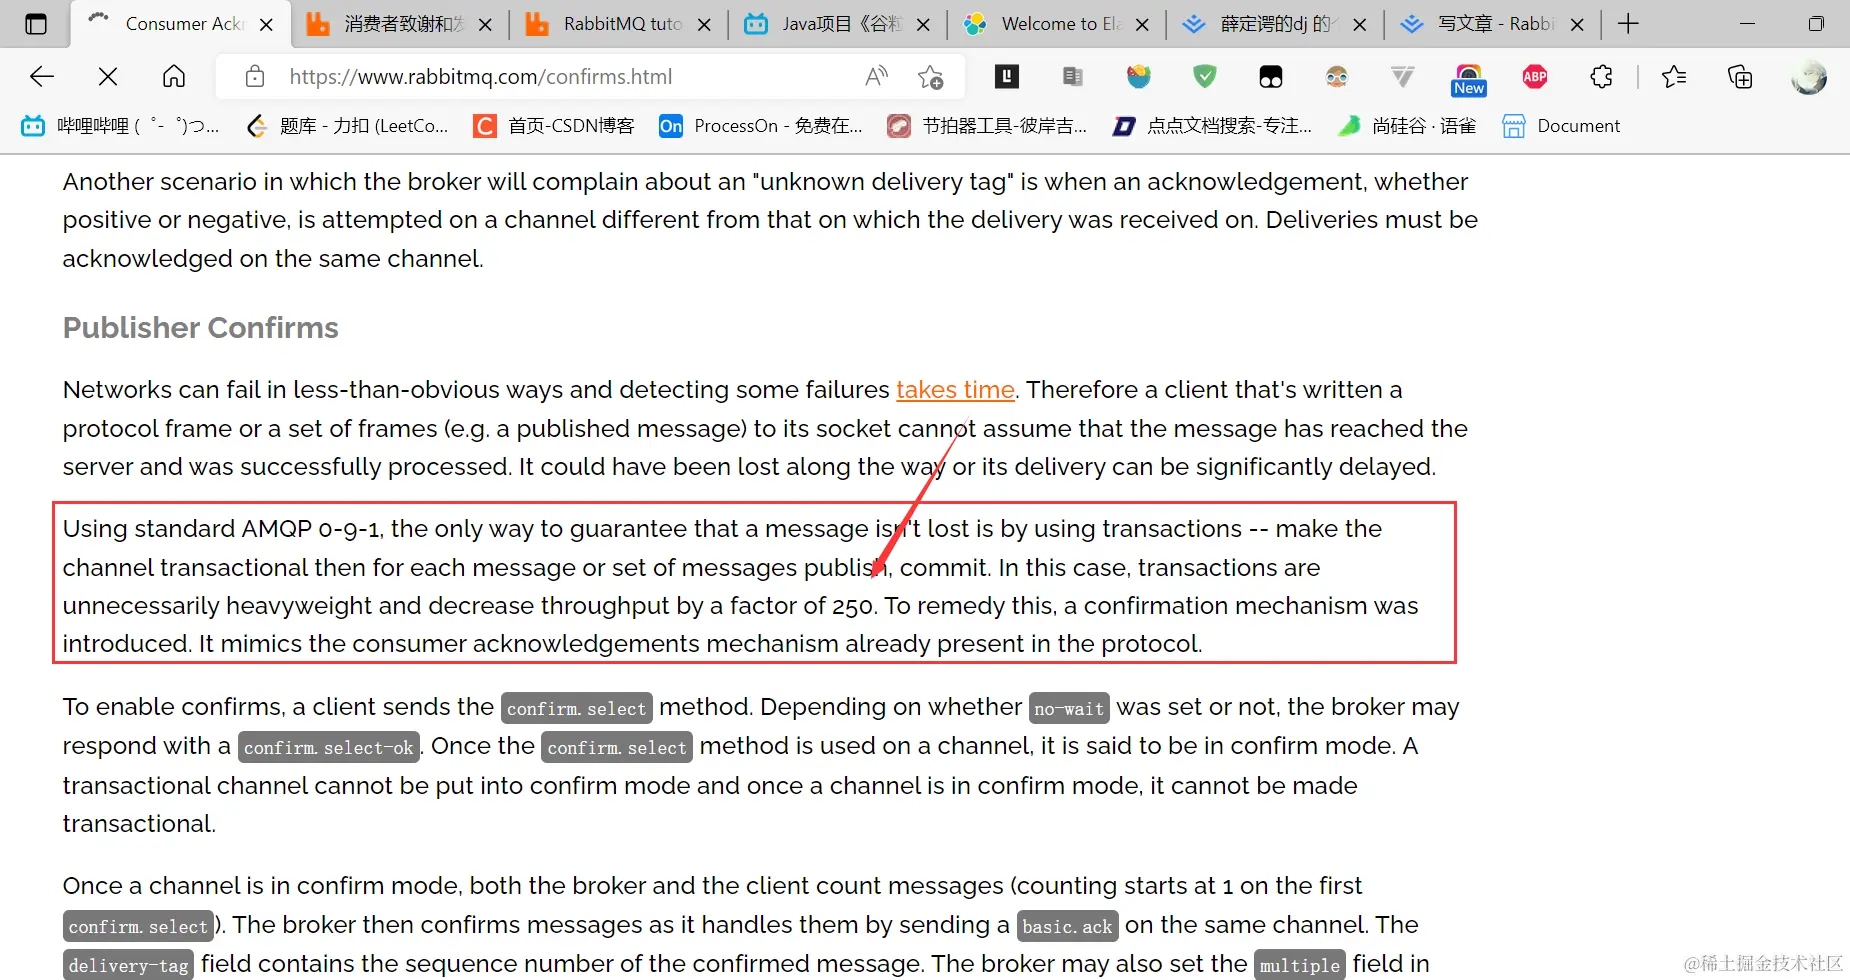Open a new browser tab
The image size is (1850, 980).
[x=1628, y=24]
